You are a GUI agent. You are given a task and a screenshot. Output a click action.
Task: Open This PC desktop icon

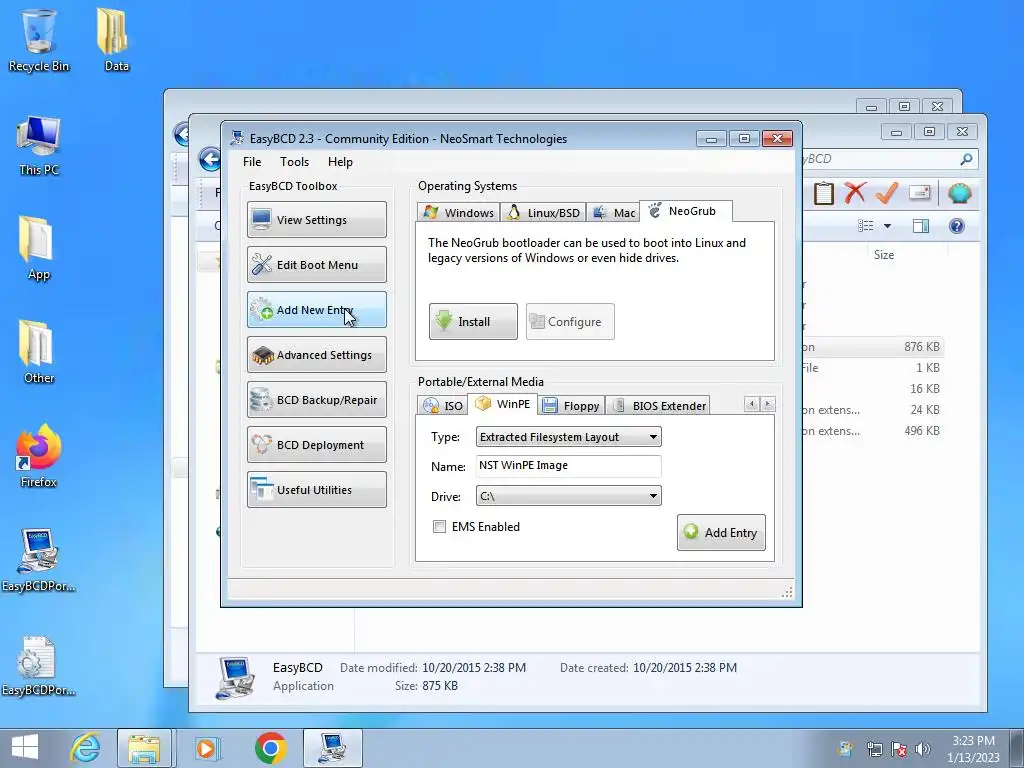point(39,146)
